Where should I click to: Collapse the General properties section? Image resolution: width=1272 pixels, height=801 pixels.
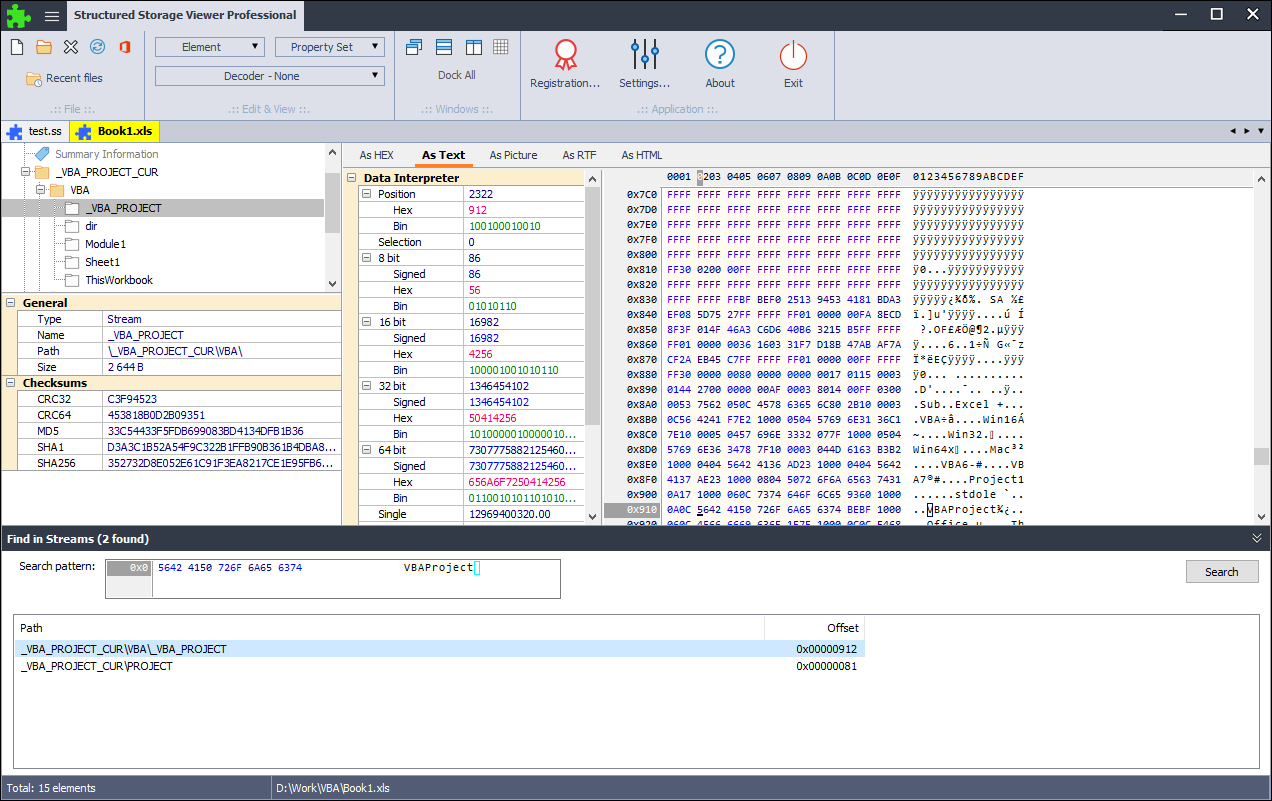click(x=11, y=303)
